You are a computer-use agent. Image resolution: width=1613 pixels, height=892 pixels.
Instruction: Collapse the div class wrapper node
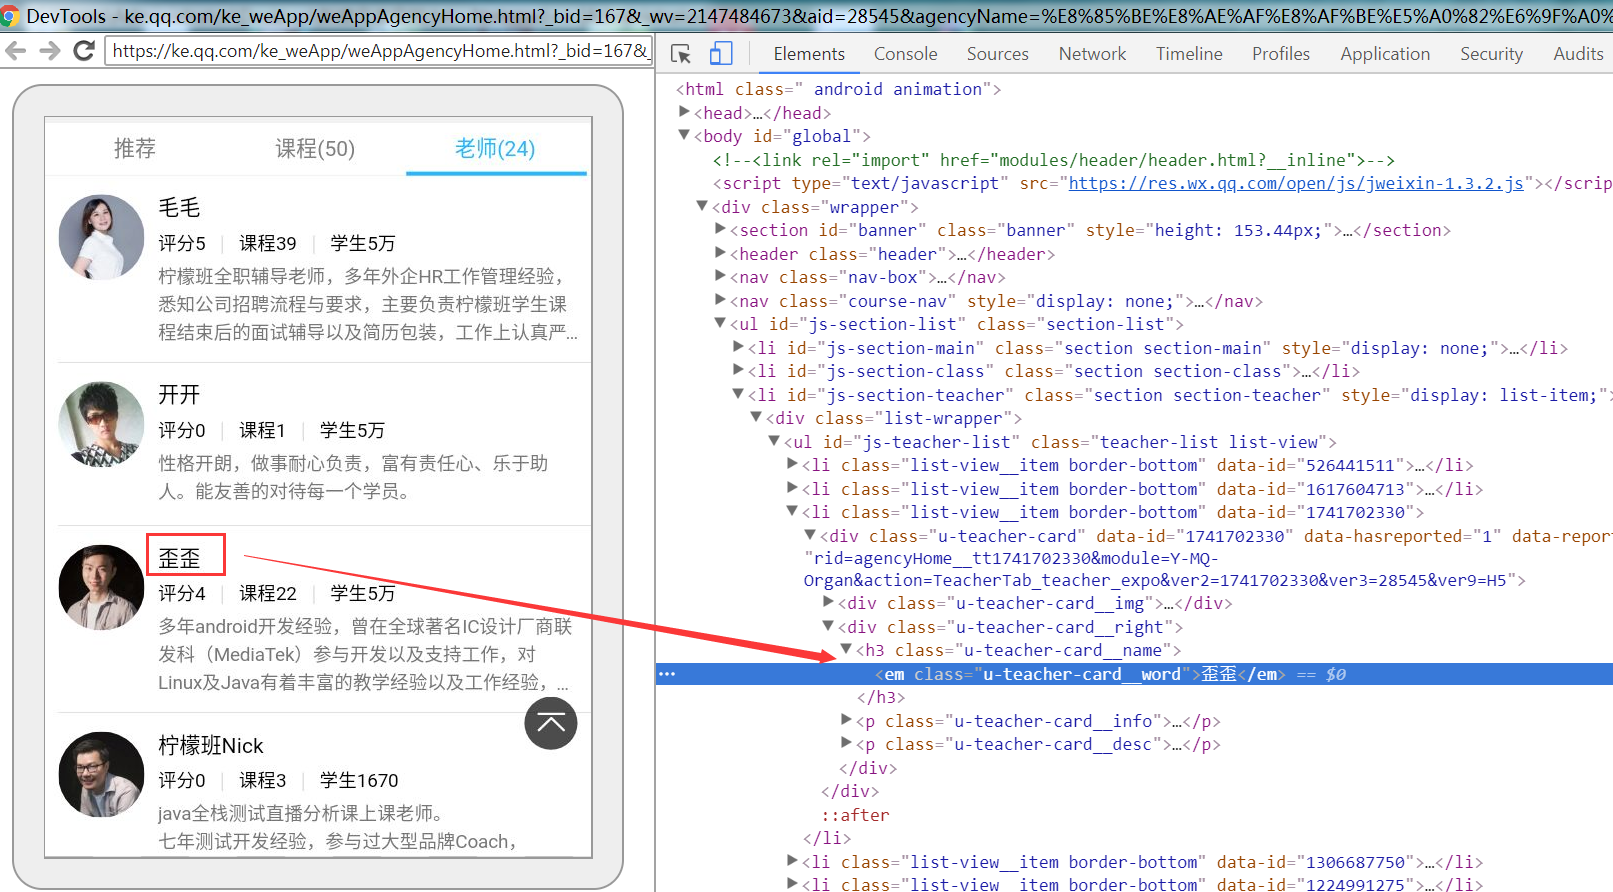(702, 206)
